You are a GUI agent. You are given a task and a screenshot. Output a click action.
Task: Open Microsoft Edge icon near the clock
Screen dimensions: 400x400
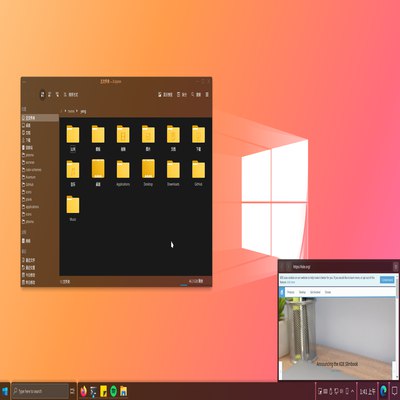click(x=383, y=391)
